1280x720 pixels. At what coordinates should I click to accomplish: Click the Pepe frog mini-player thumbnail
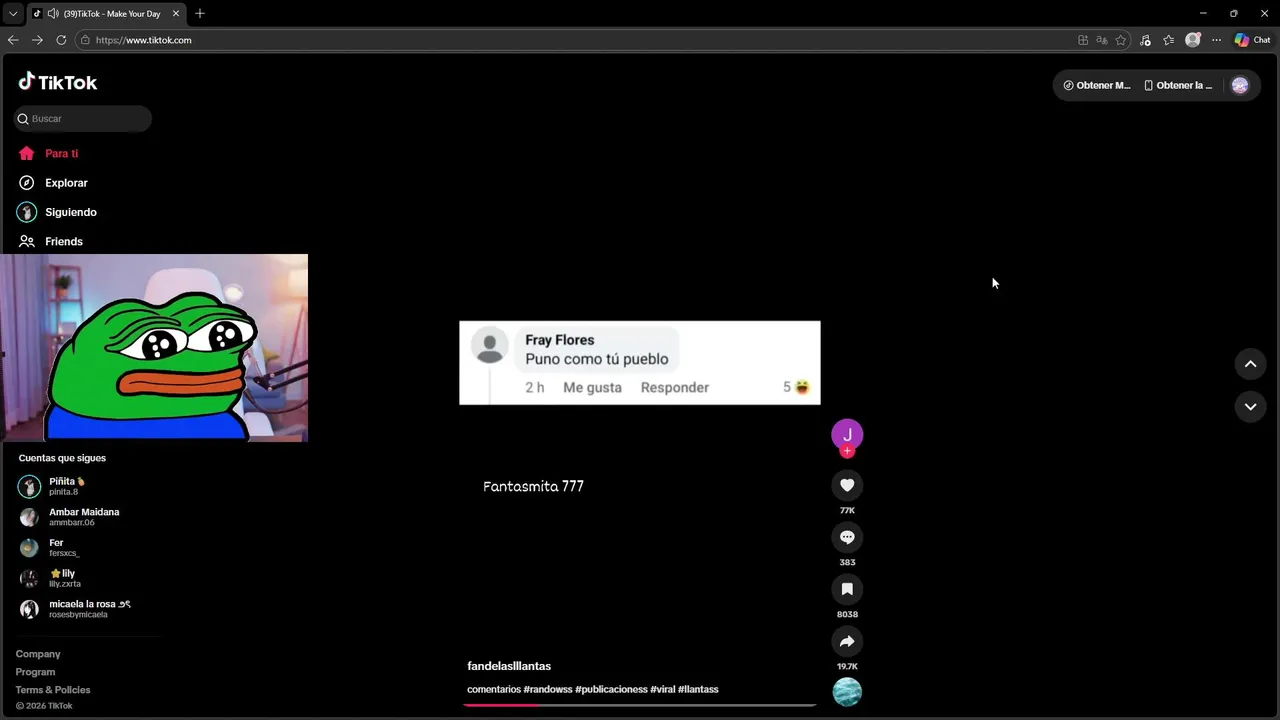click(154, 348)
